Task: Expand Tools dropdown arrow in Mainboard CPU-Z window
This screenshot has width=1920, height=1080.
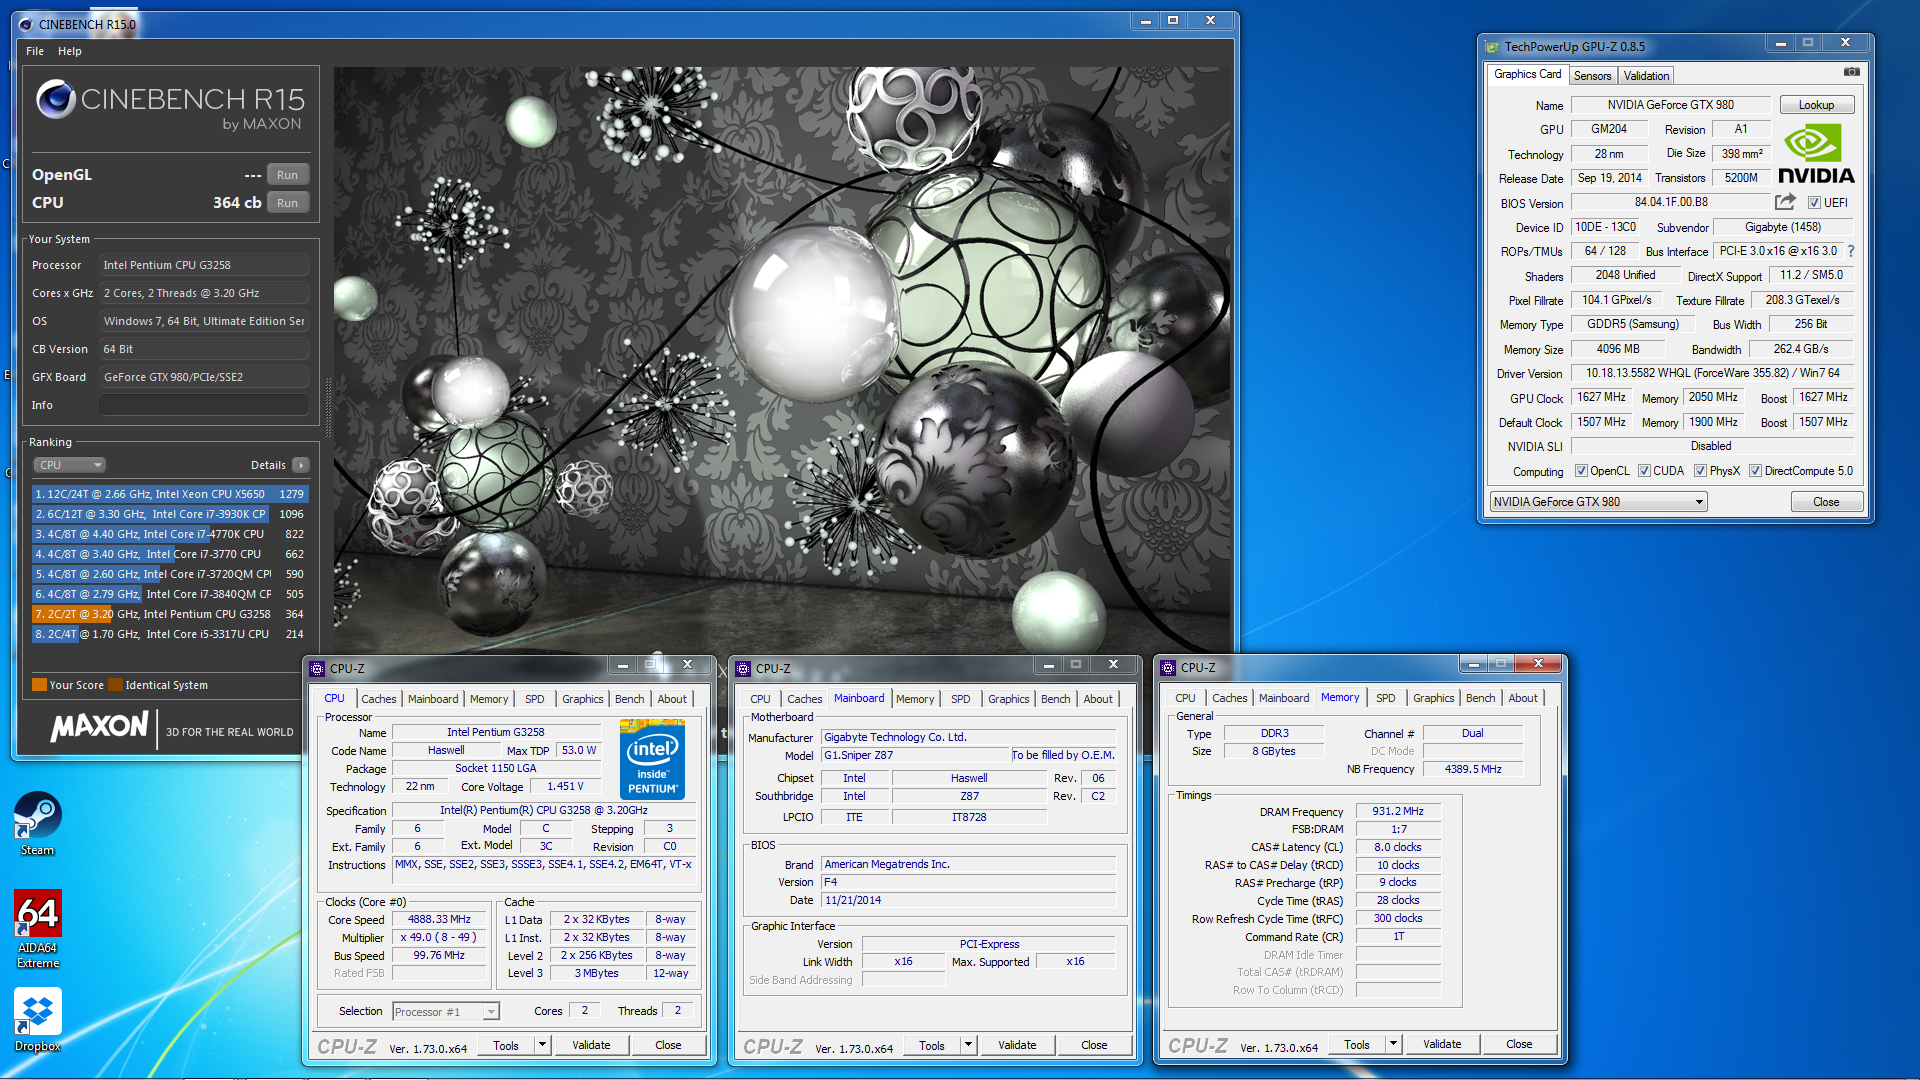Action: coord(968,1045)
